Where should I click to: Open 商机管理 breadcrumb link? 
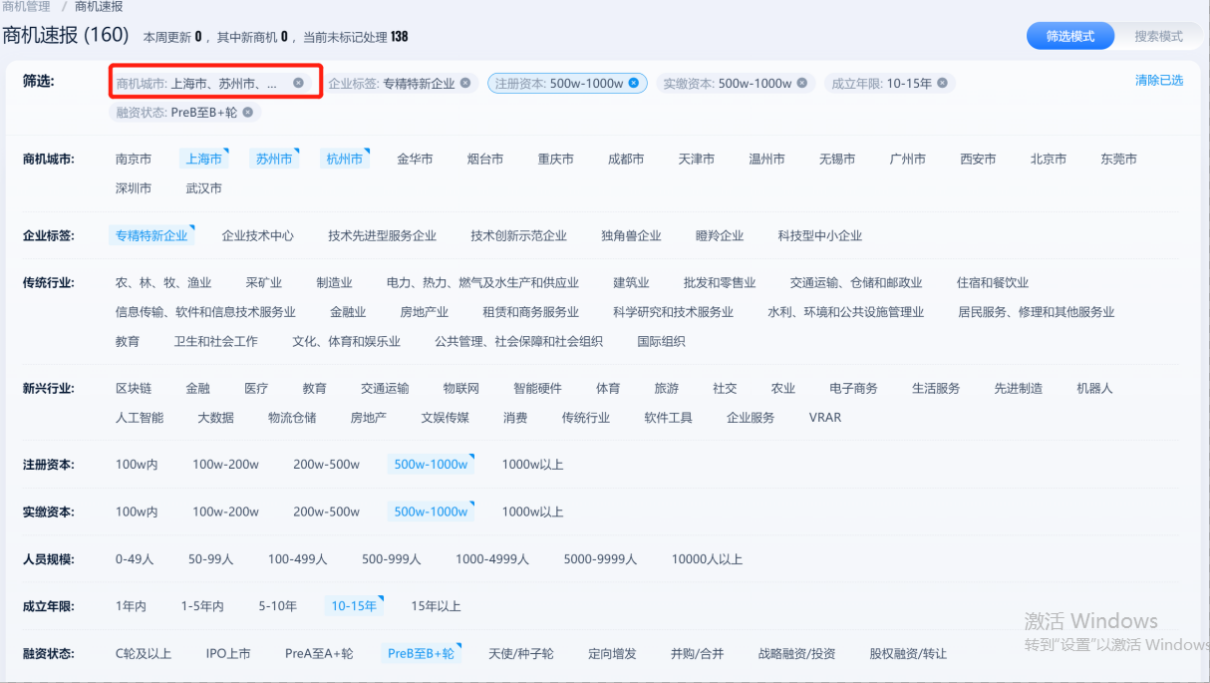click(26, 6)
